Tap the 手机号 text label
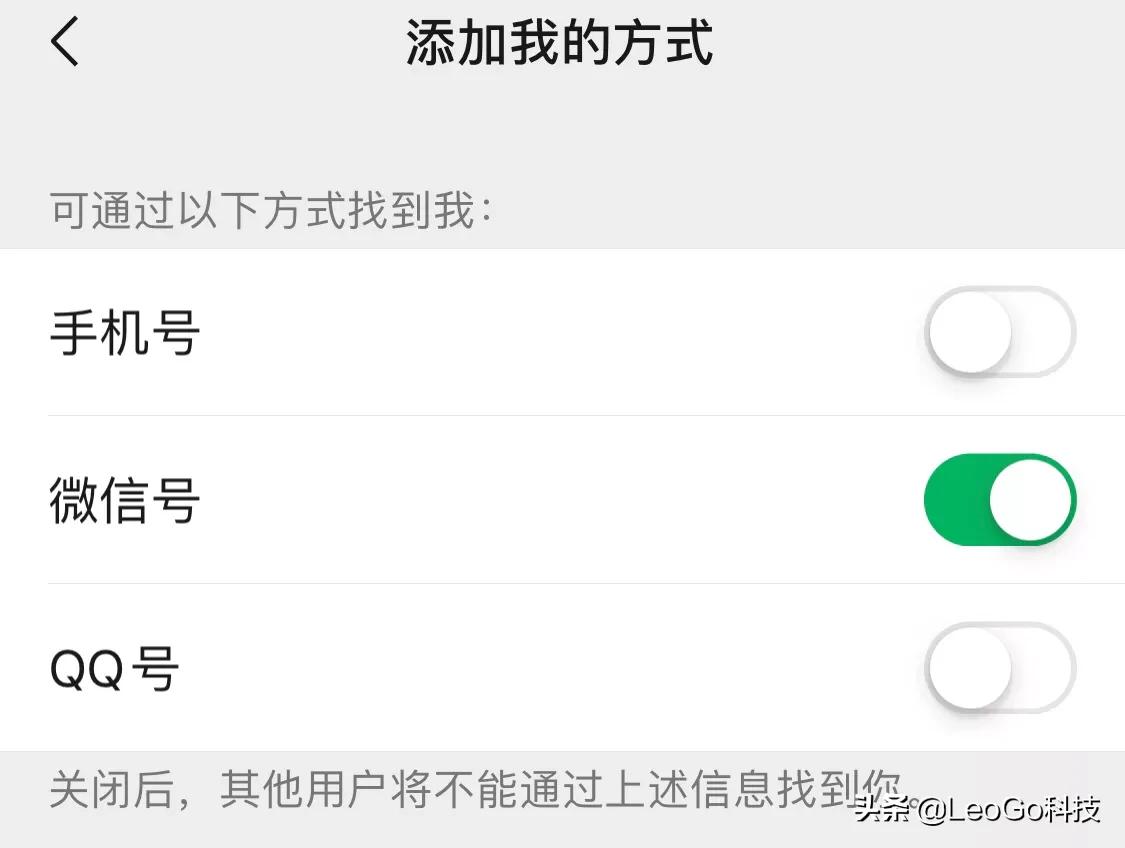The width and height of the screenshot is (1125, 848). [x=123, y=335]
